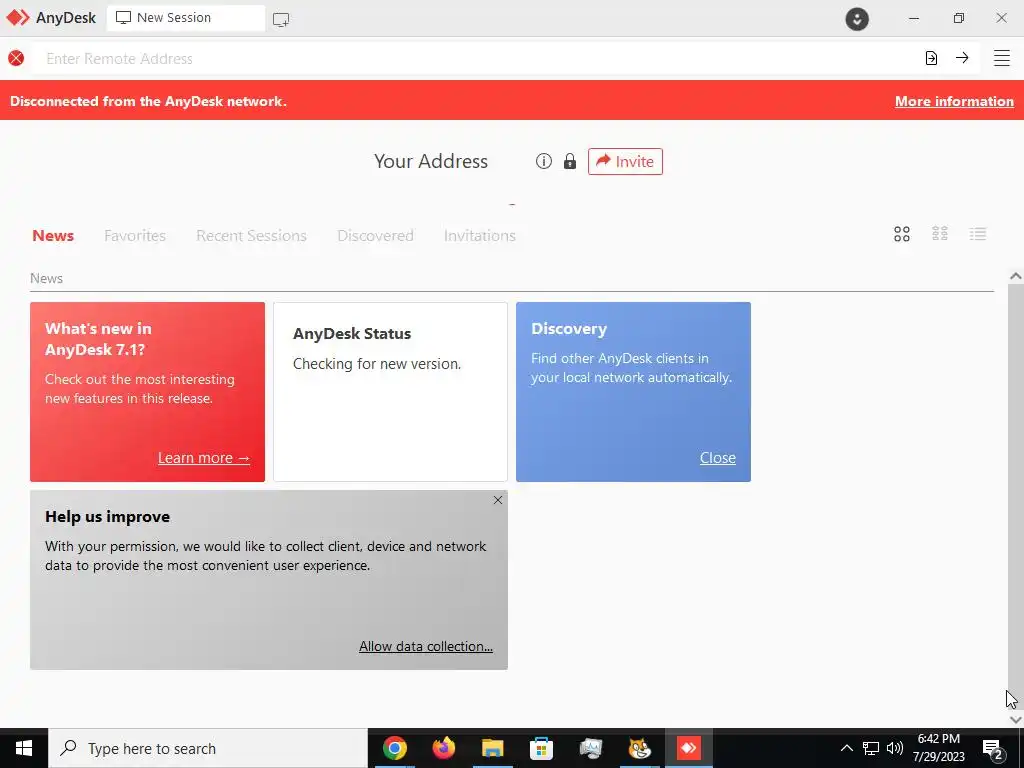The width and height of the screenshot is (1024, 768).
Task: Open the New Session tab
Action: pyautogui.click(x=185, y=18)
